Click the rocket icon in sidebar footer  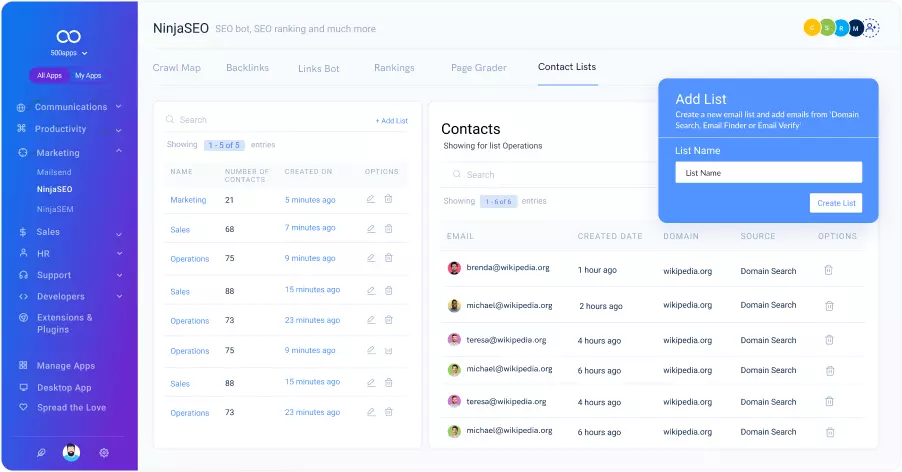41,453
